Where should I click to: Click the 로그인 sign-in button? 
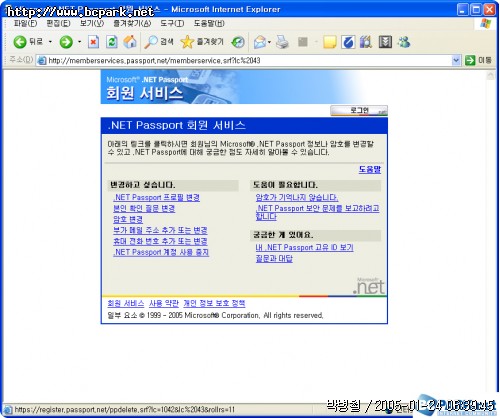[359, 110]
